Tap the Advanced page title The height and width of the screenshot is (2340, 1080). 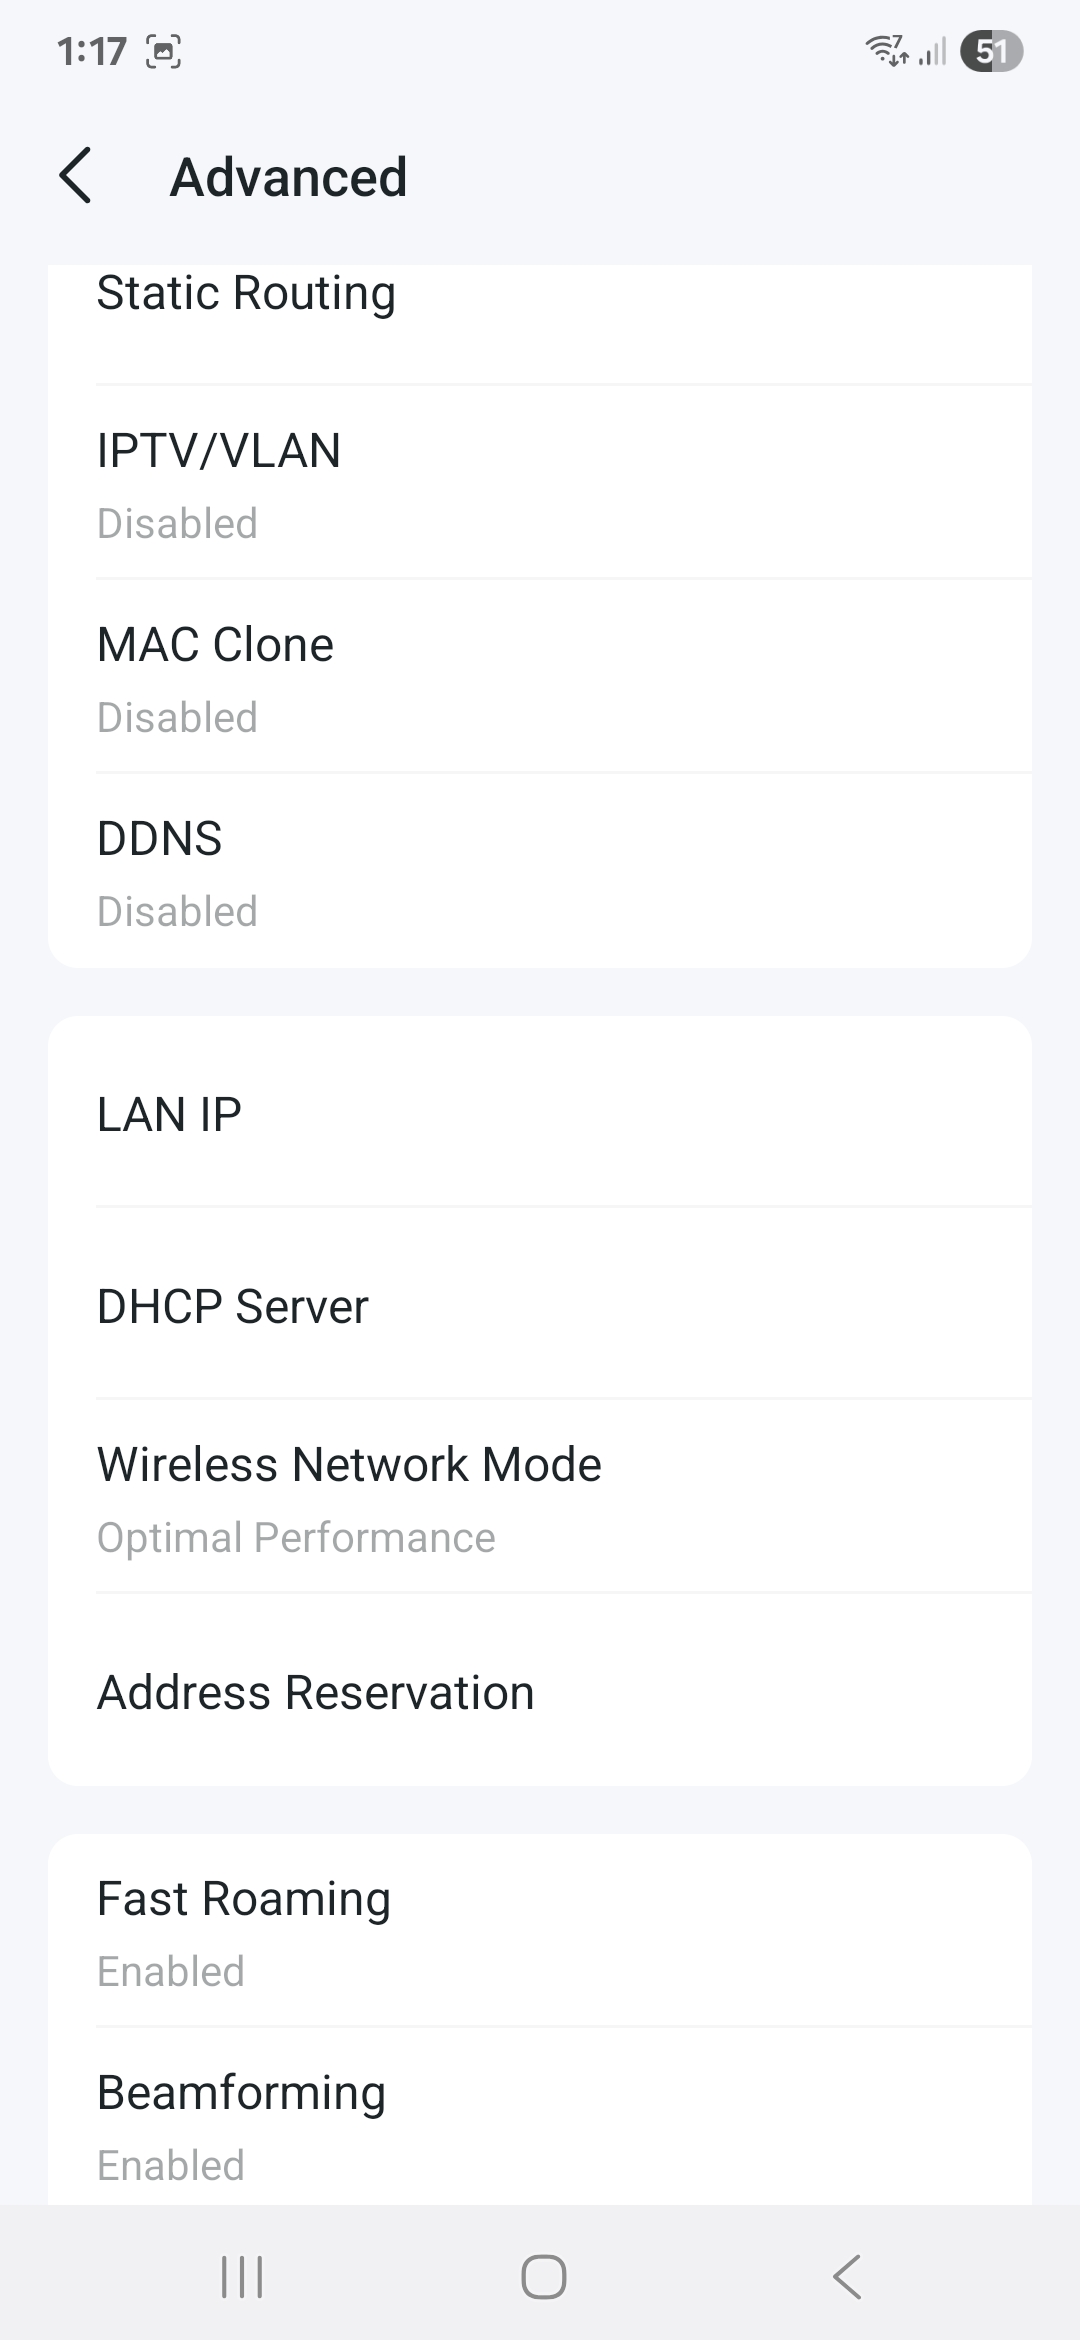288,177
